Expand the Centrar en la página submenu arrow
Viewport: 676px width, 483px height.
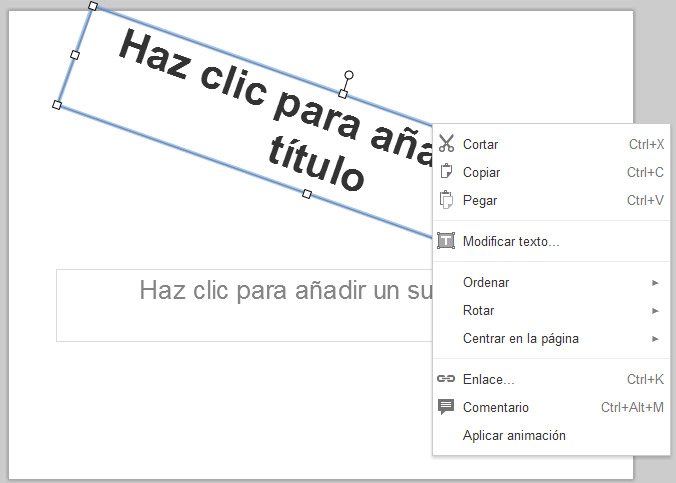[x=656, y=339]
